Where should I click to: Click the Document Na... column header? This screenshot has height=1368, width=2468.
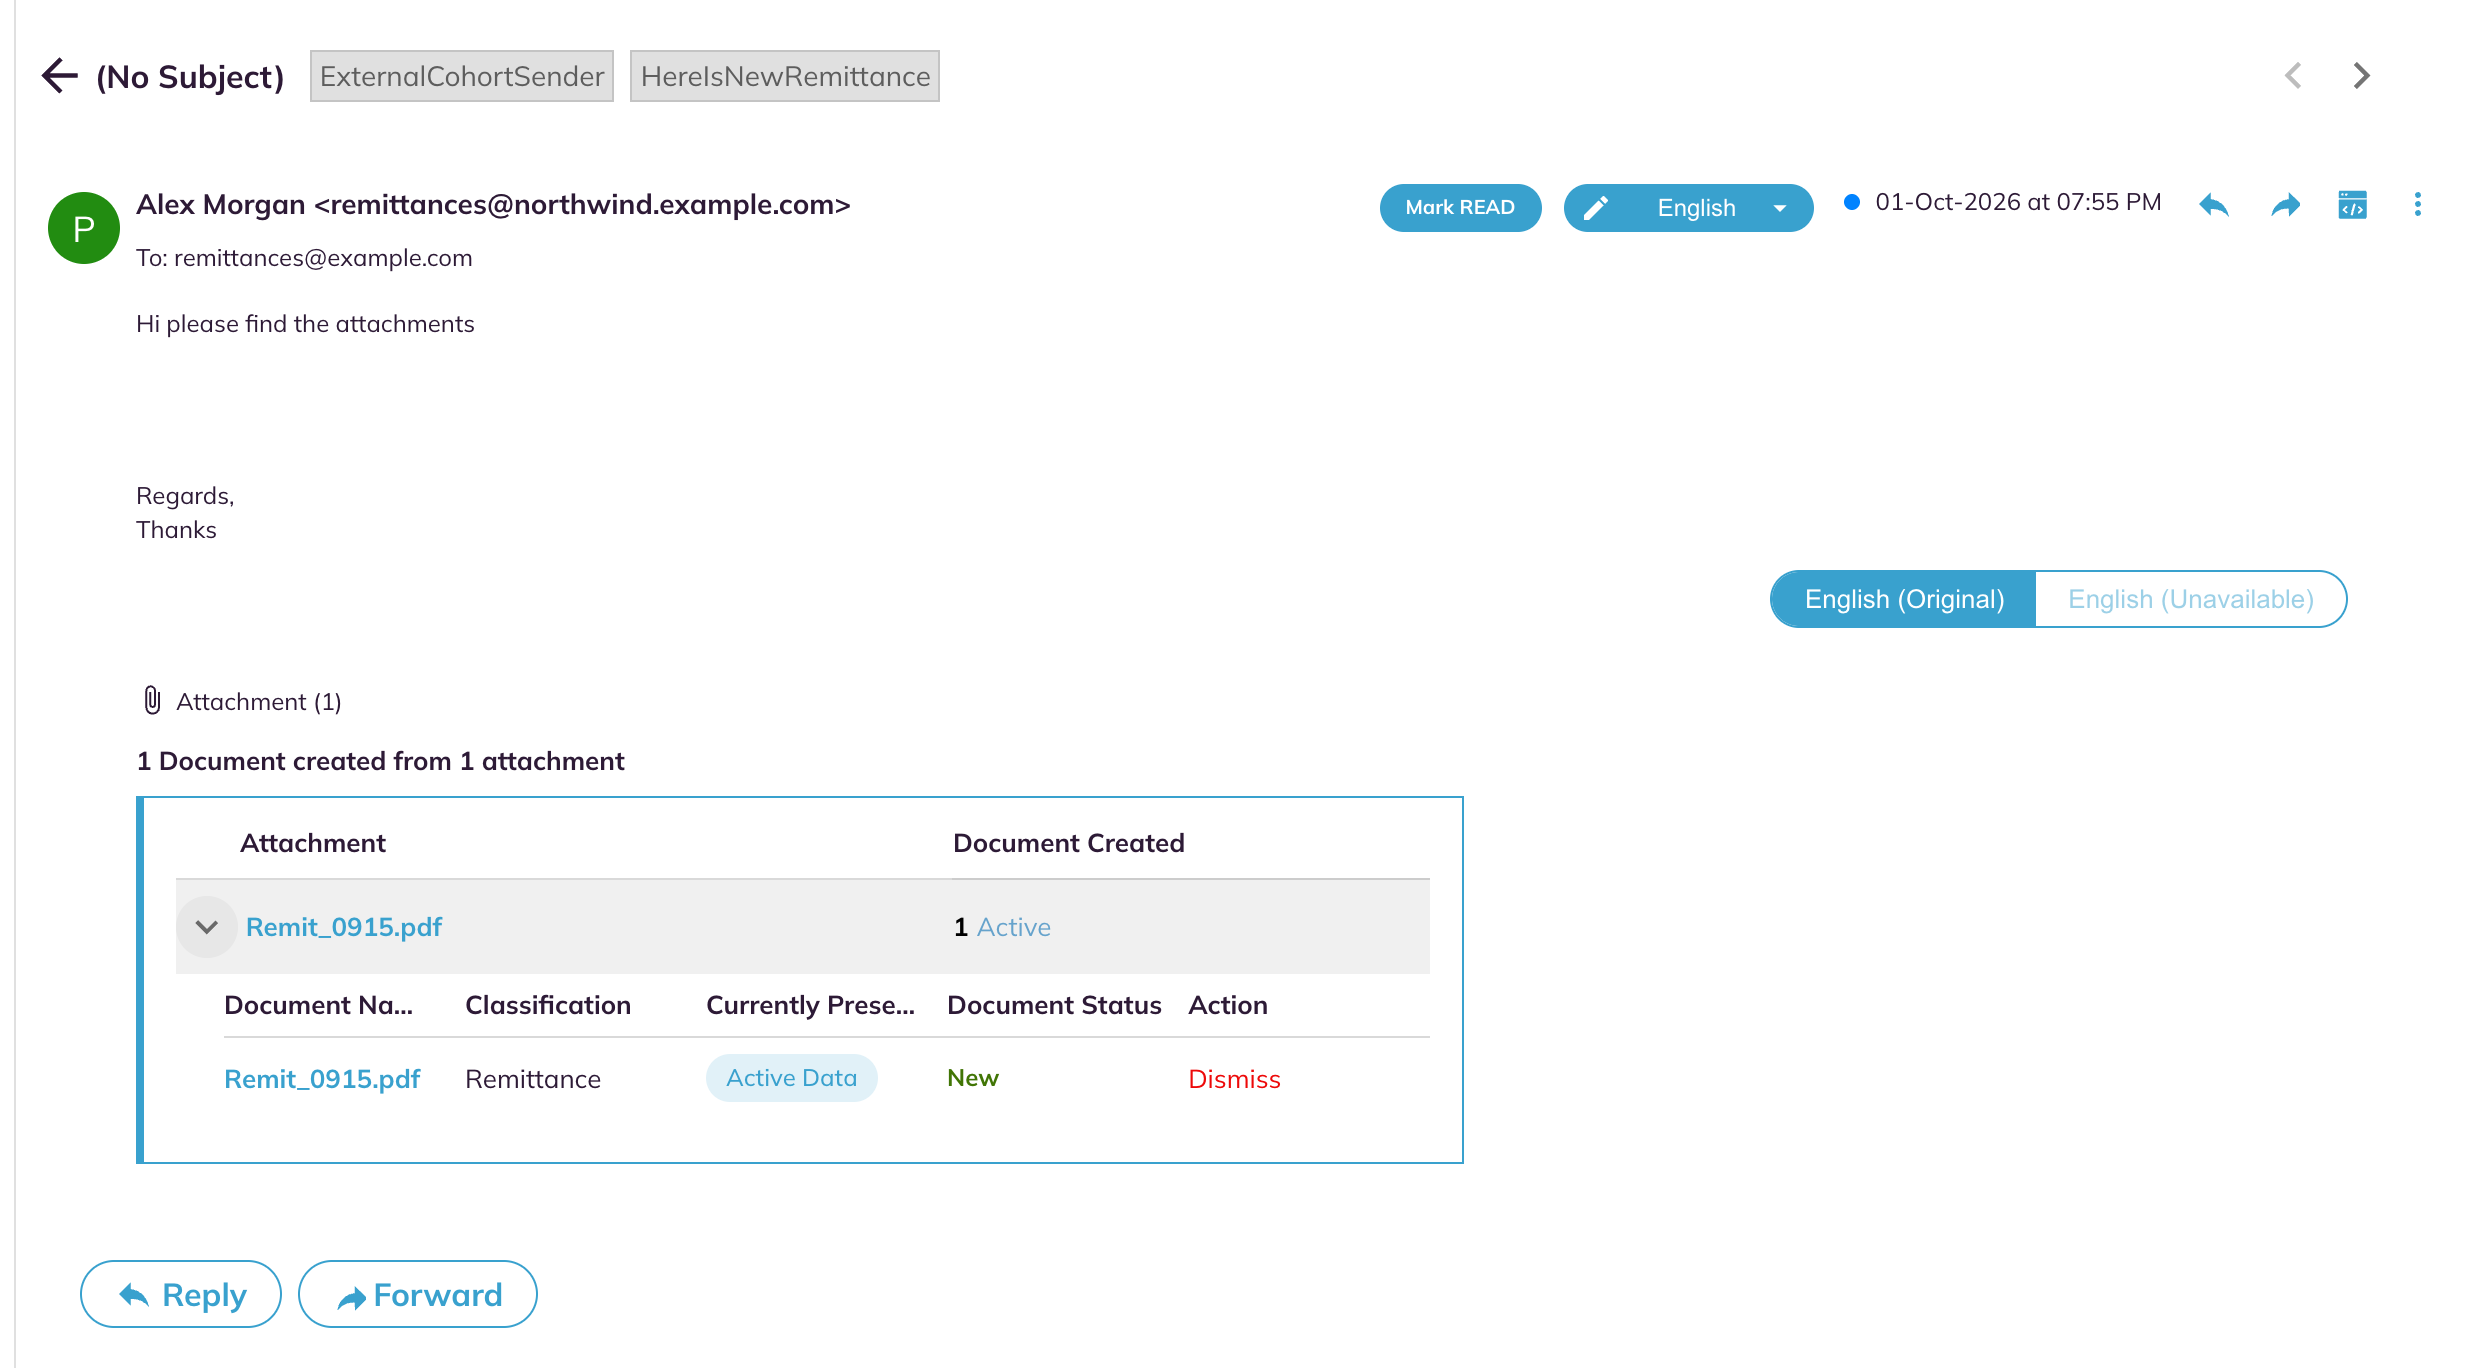tap(318, 1005)
